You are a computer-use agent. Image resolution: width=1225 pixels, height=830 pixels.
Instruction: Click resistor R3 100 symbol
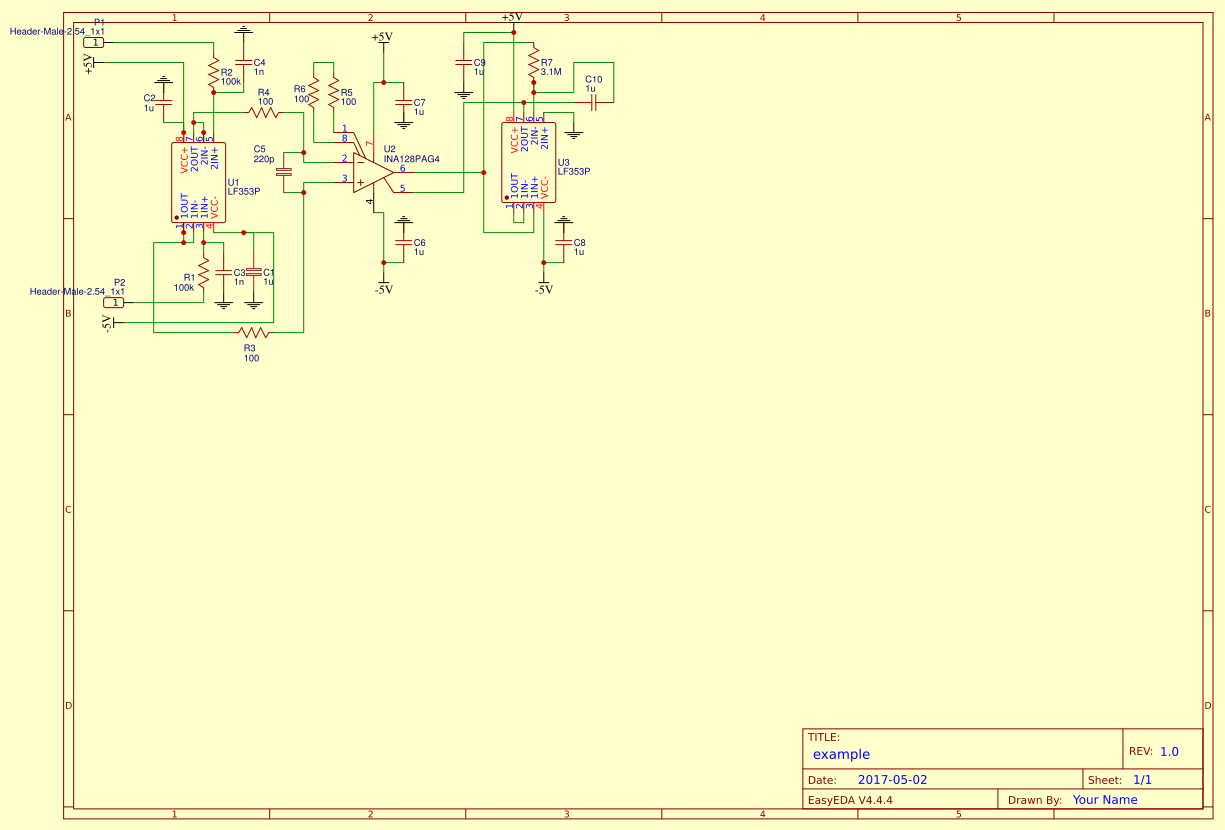(253, 332)
